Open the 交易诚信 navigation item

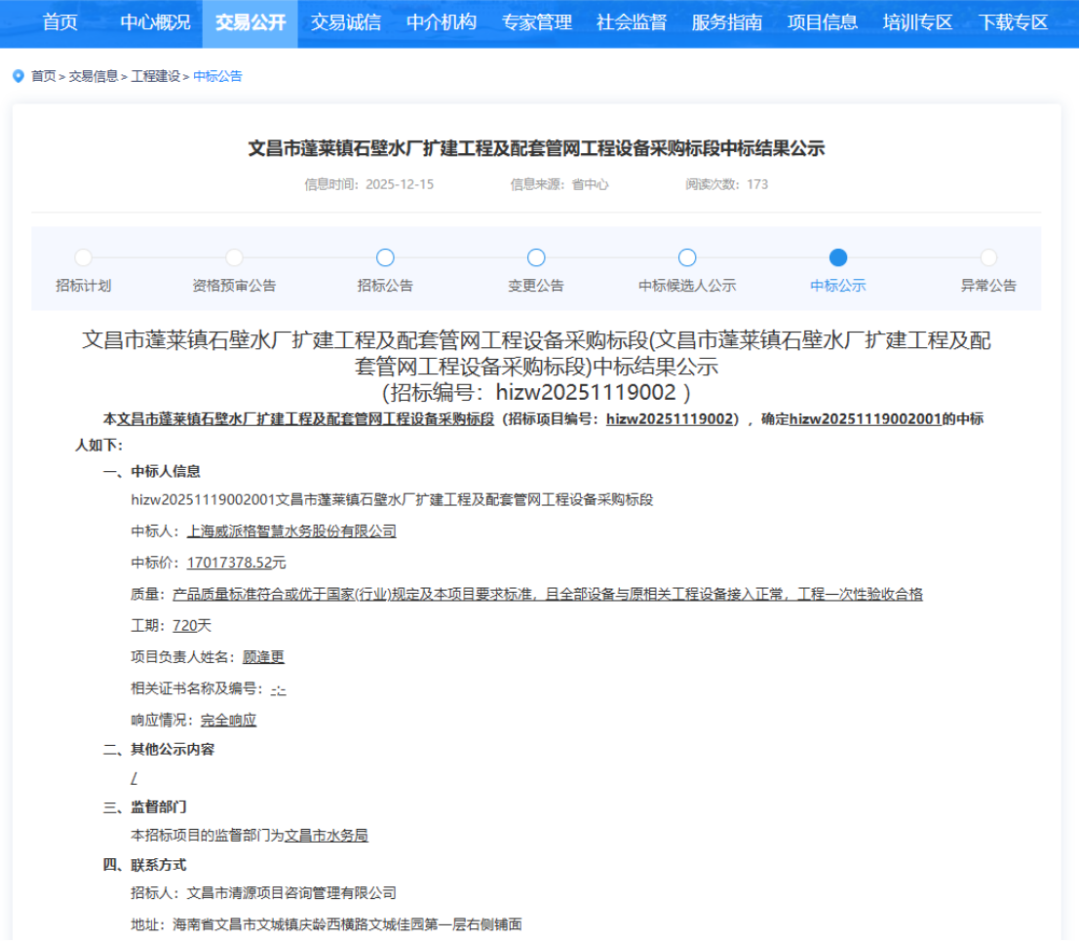pyautogui.click(x=345, y=23)
